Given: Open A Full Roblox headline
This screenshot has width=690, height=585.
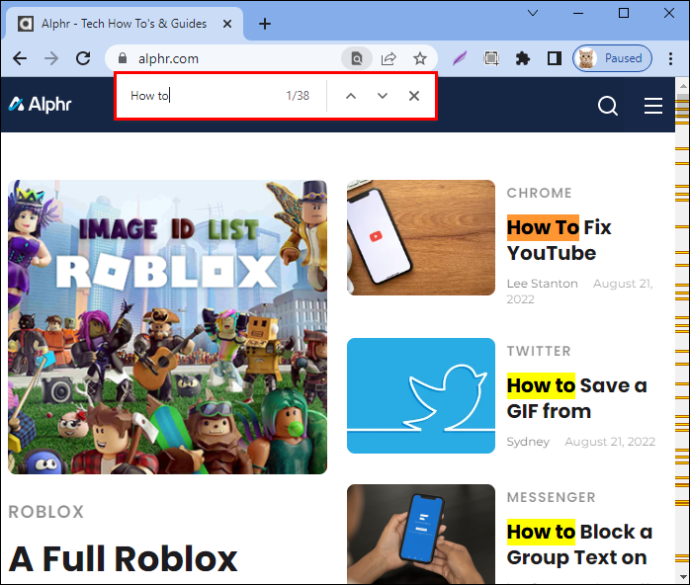Looking at the screenshot, I should (x=123, y=559).
